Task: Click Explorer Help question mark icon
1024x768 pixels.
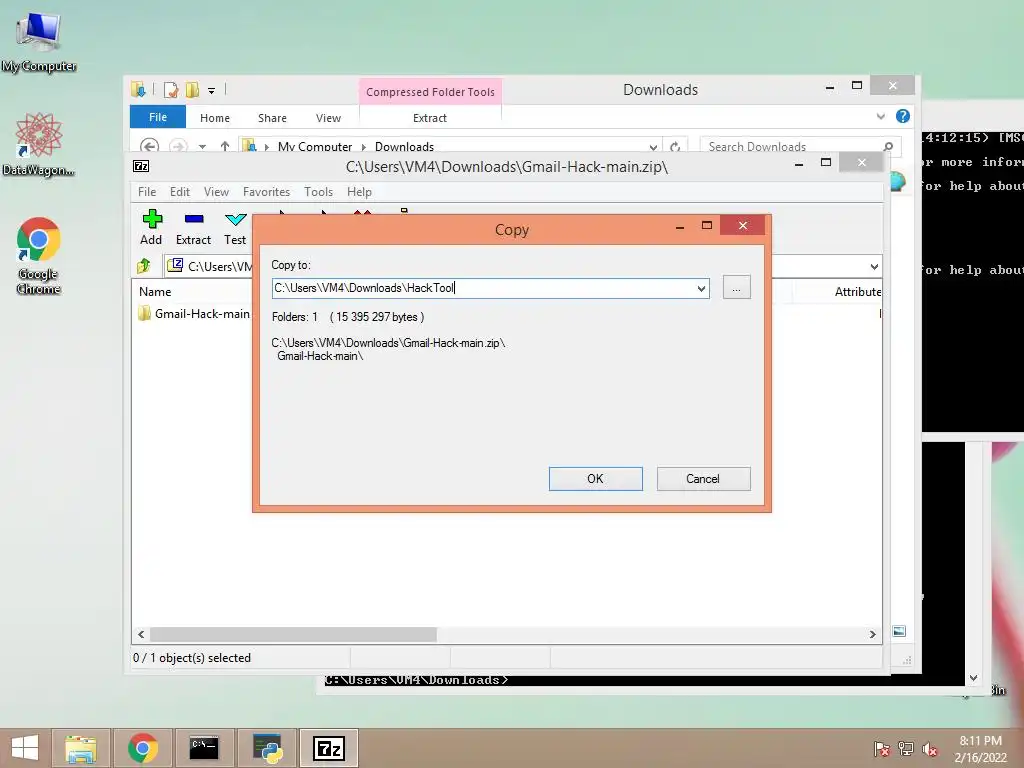Action: tap(903, 116)
